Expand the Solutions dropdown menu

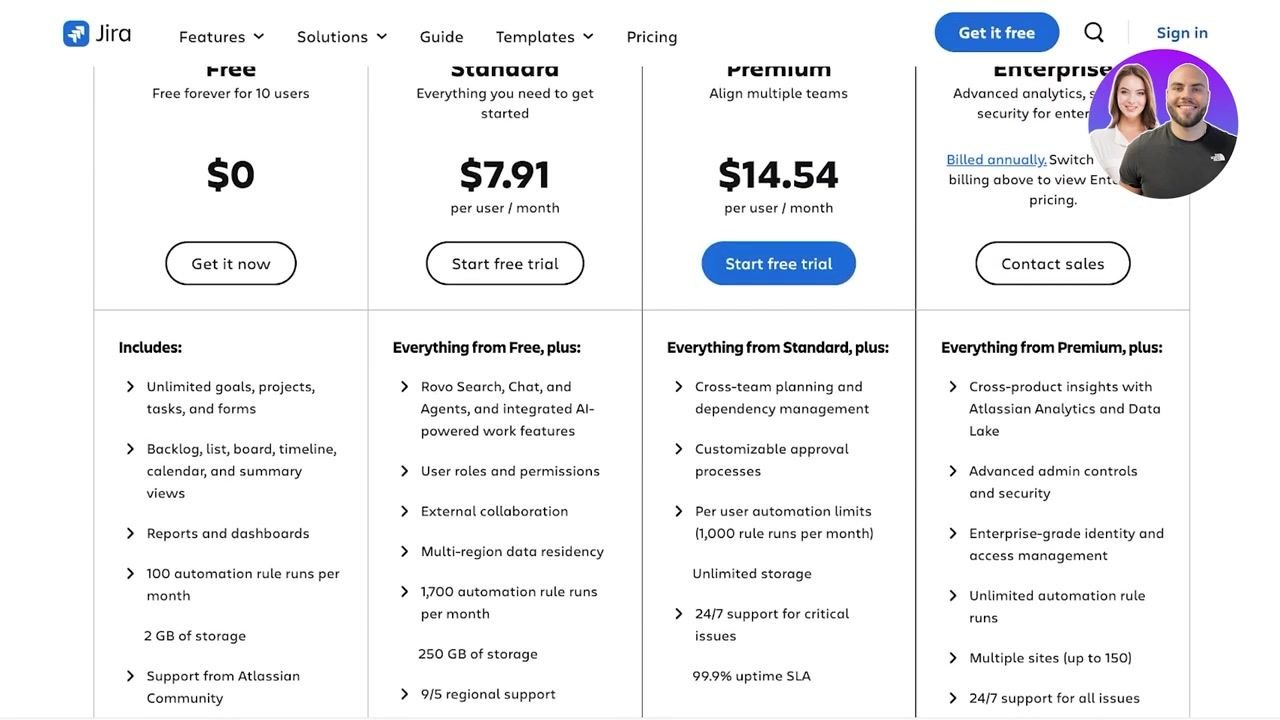342,36
